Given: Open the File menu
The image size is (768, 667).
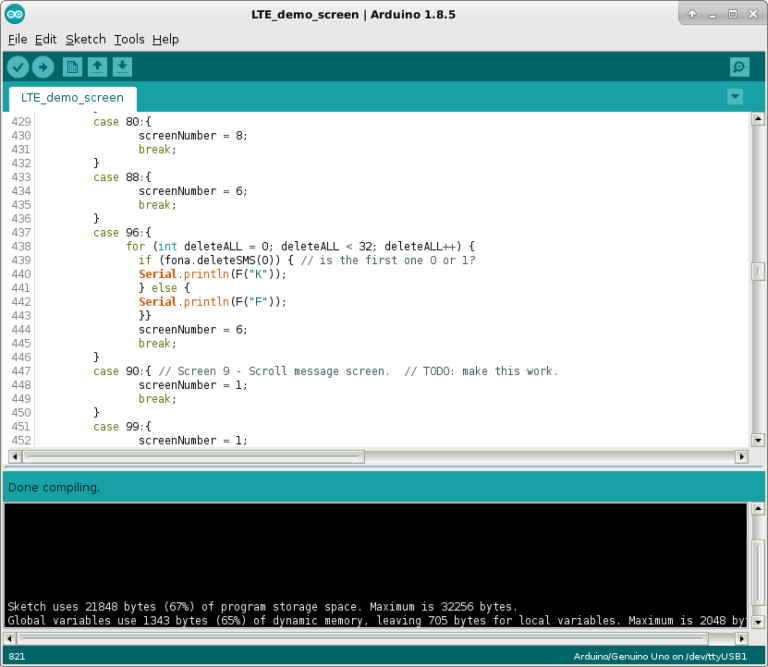Looking at the screenshot, I should [17, 39].
